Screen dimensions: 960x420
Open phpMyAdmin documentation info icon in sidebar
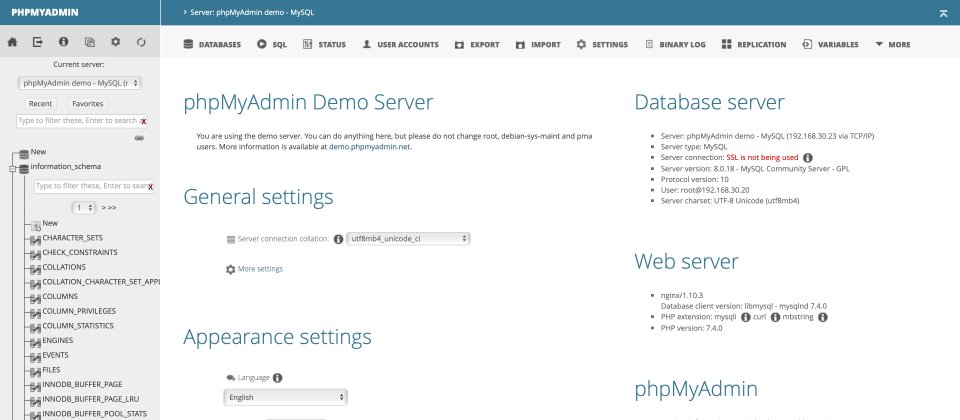[x=64, y=42]
